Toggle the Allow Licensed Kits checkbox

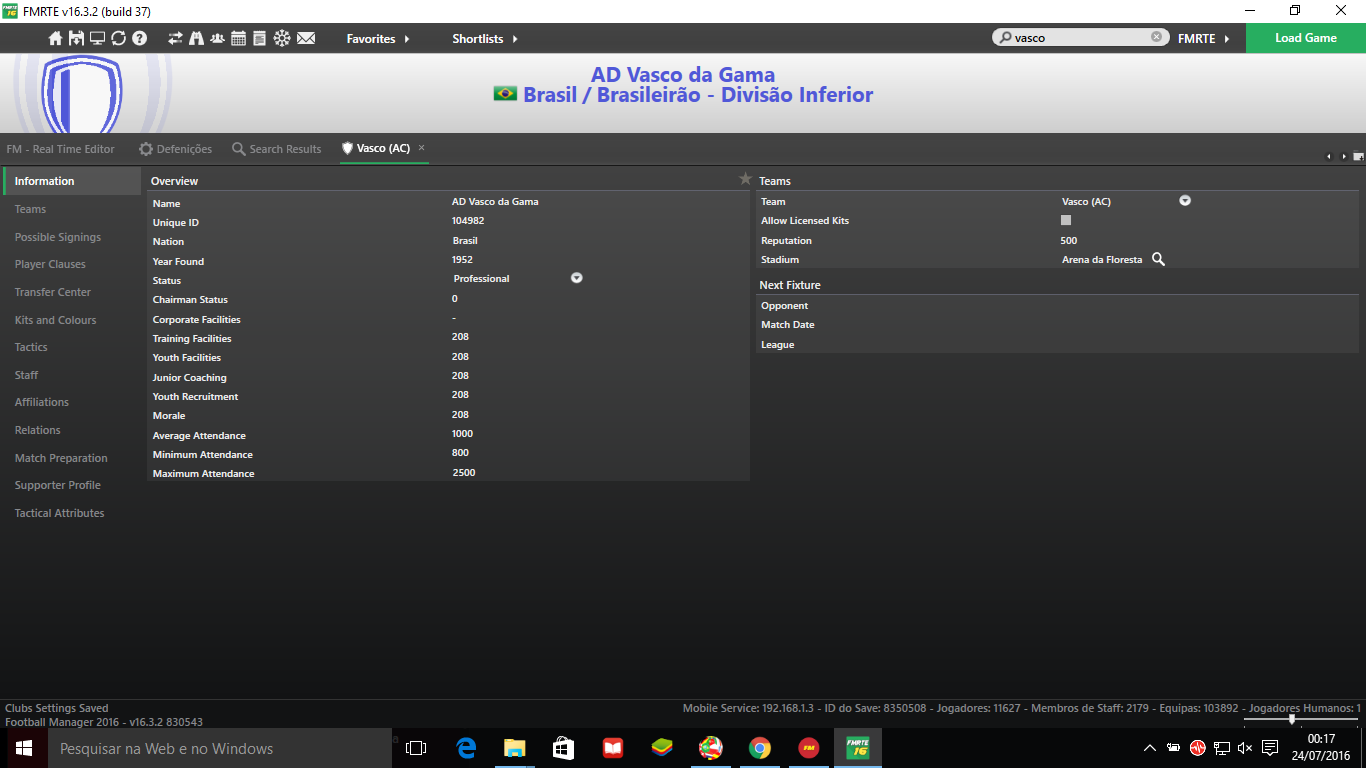point(1066,220)
